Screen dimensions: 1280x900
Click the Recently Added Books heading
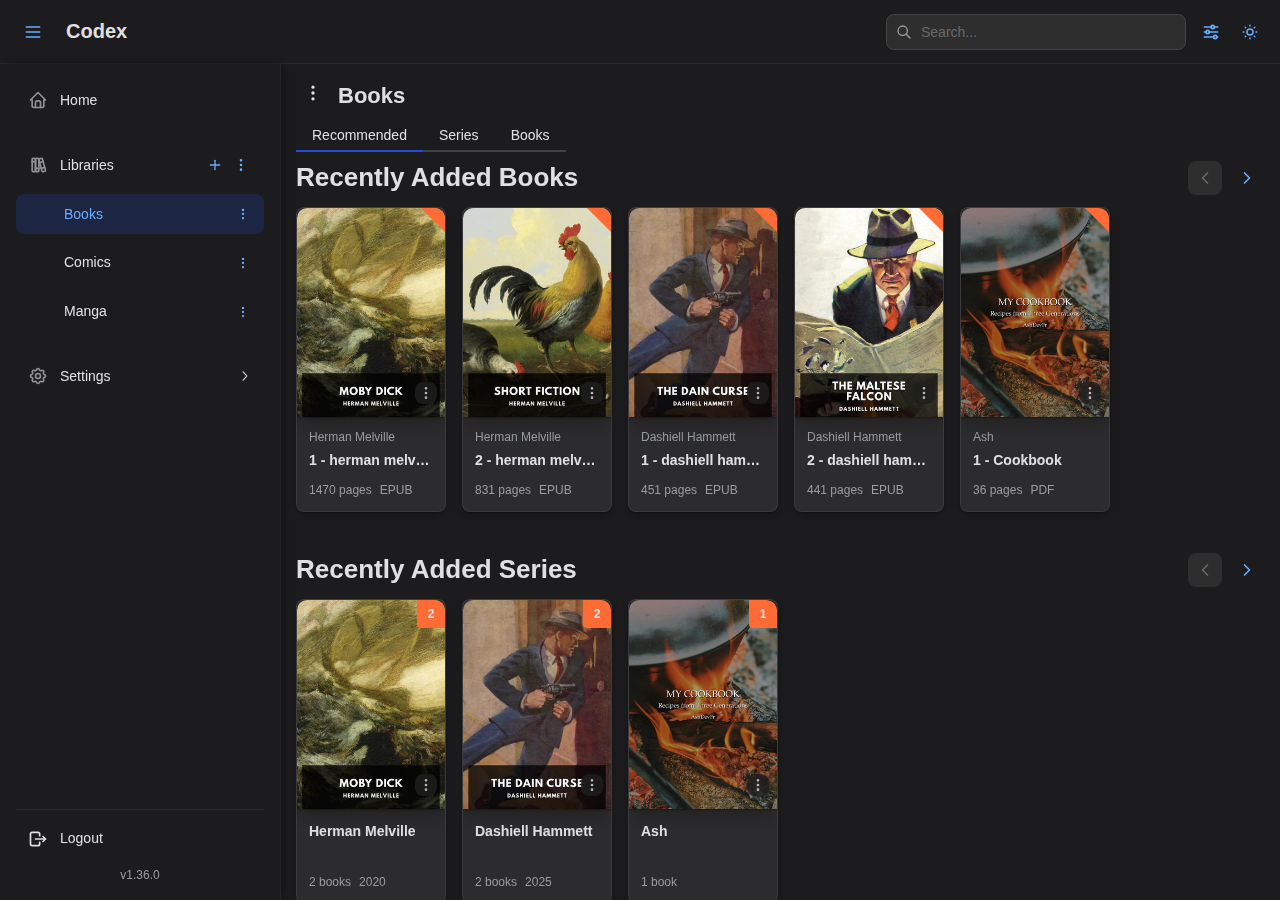pos(437,177)
